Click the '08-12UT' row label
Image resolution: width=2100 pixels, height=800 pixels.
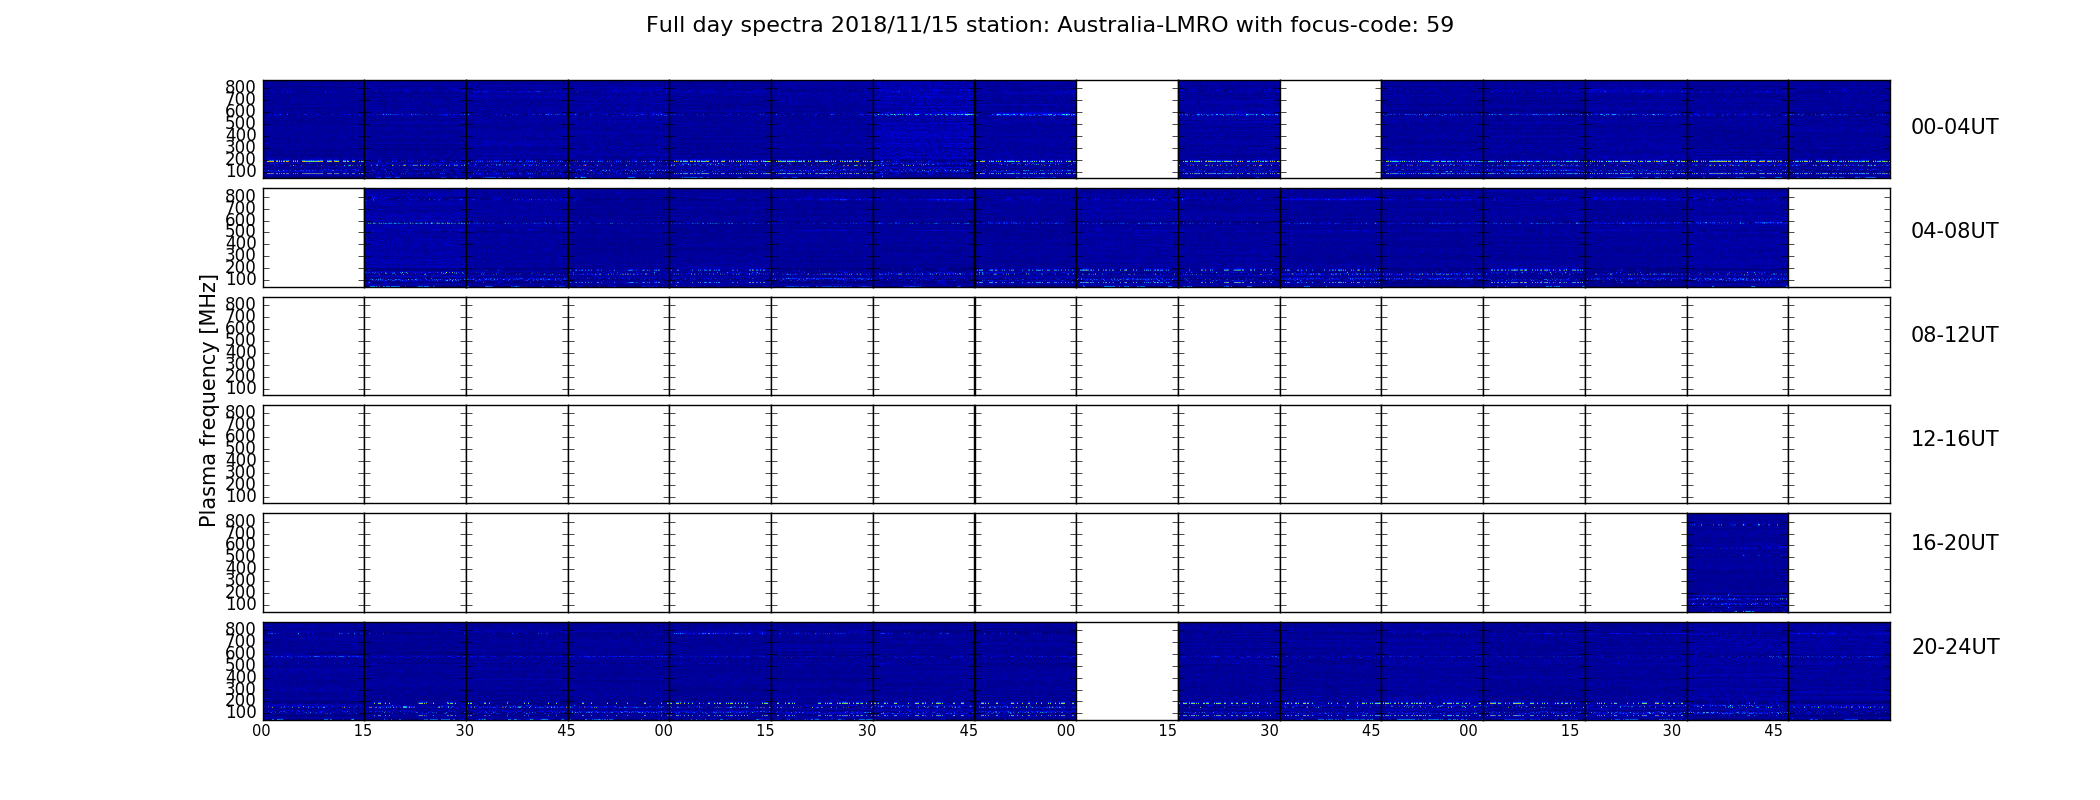(x=1954, y=335)
